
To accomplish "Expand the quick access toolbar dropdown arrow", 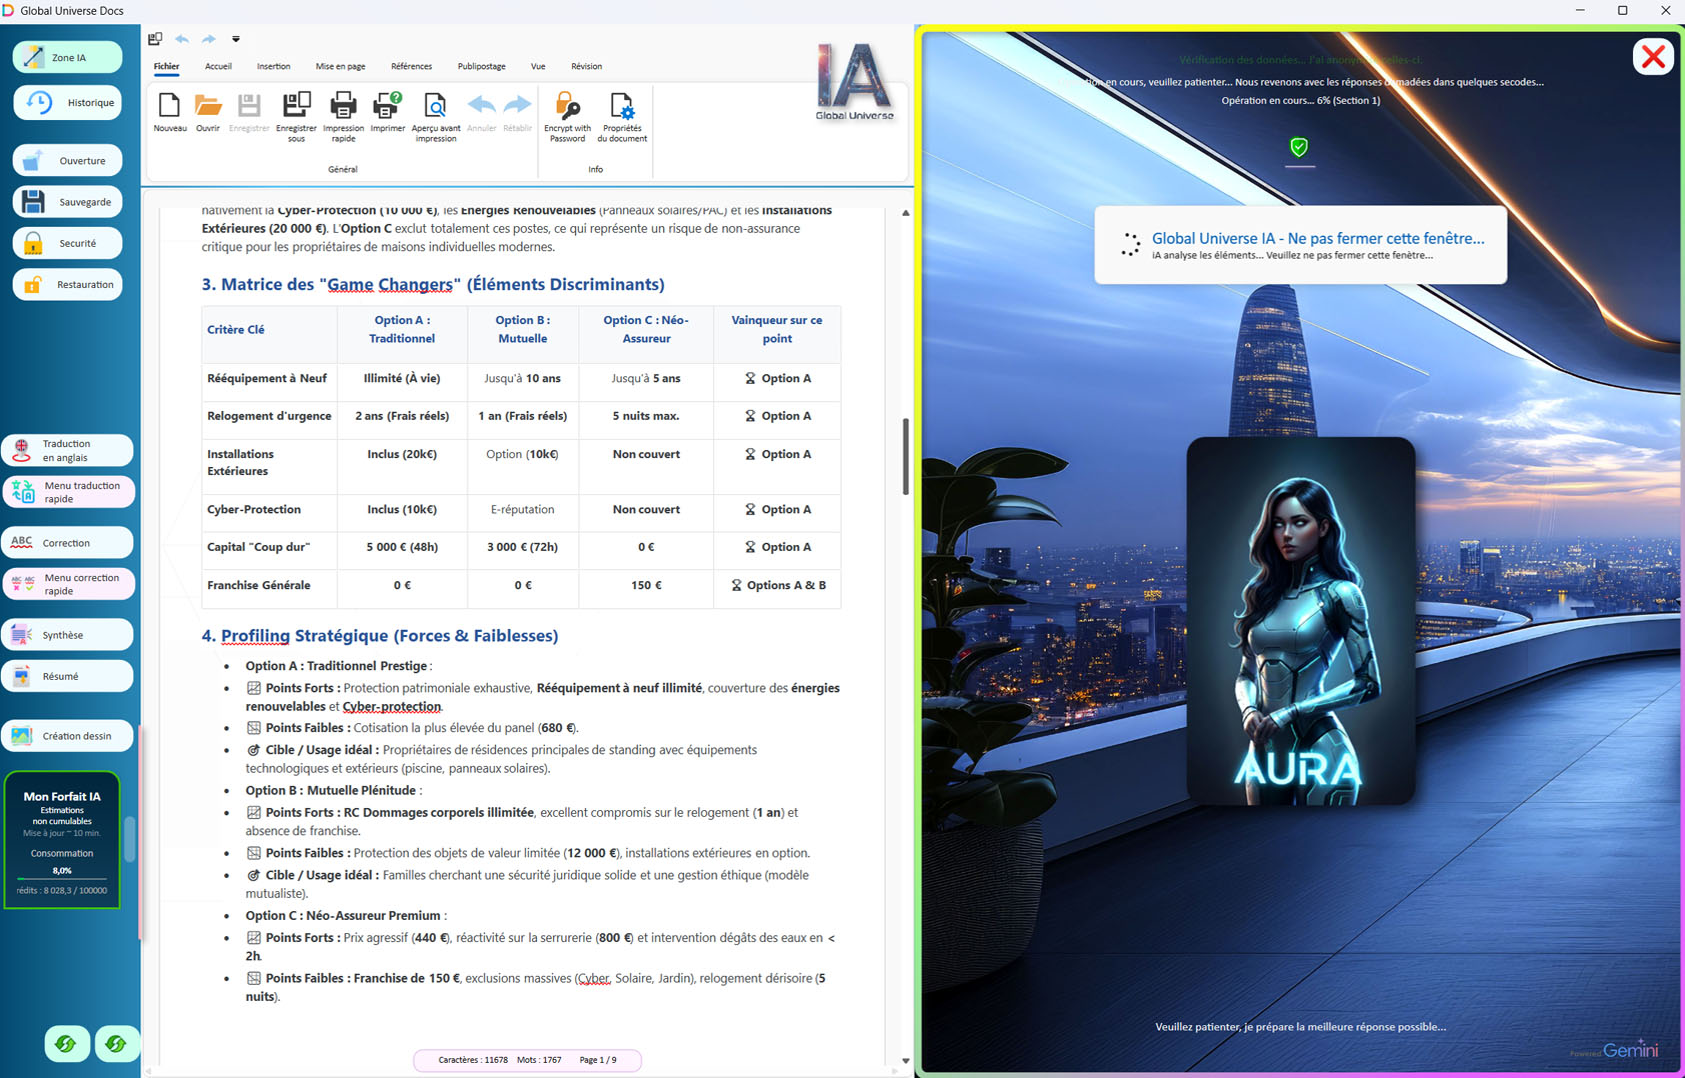I will pos(236,39).
